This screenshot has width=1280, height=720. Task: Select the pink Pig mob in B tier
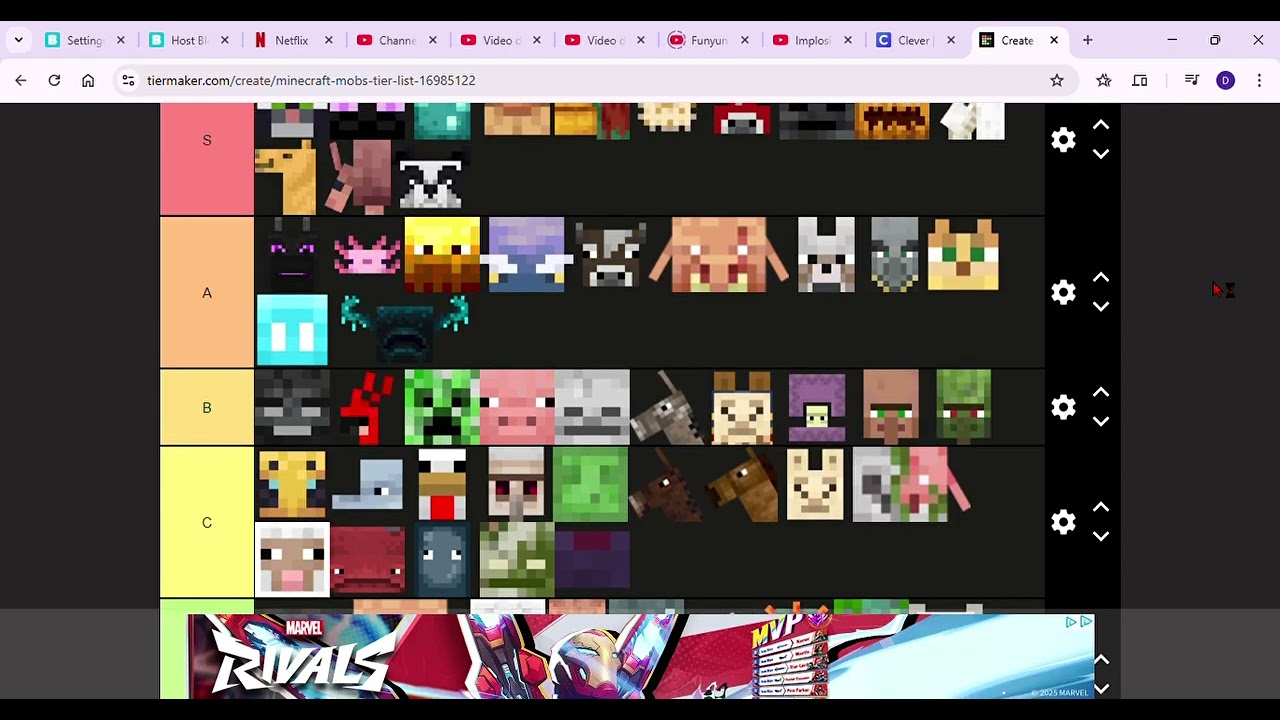[x=517, y=407]
